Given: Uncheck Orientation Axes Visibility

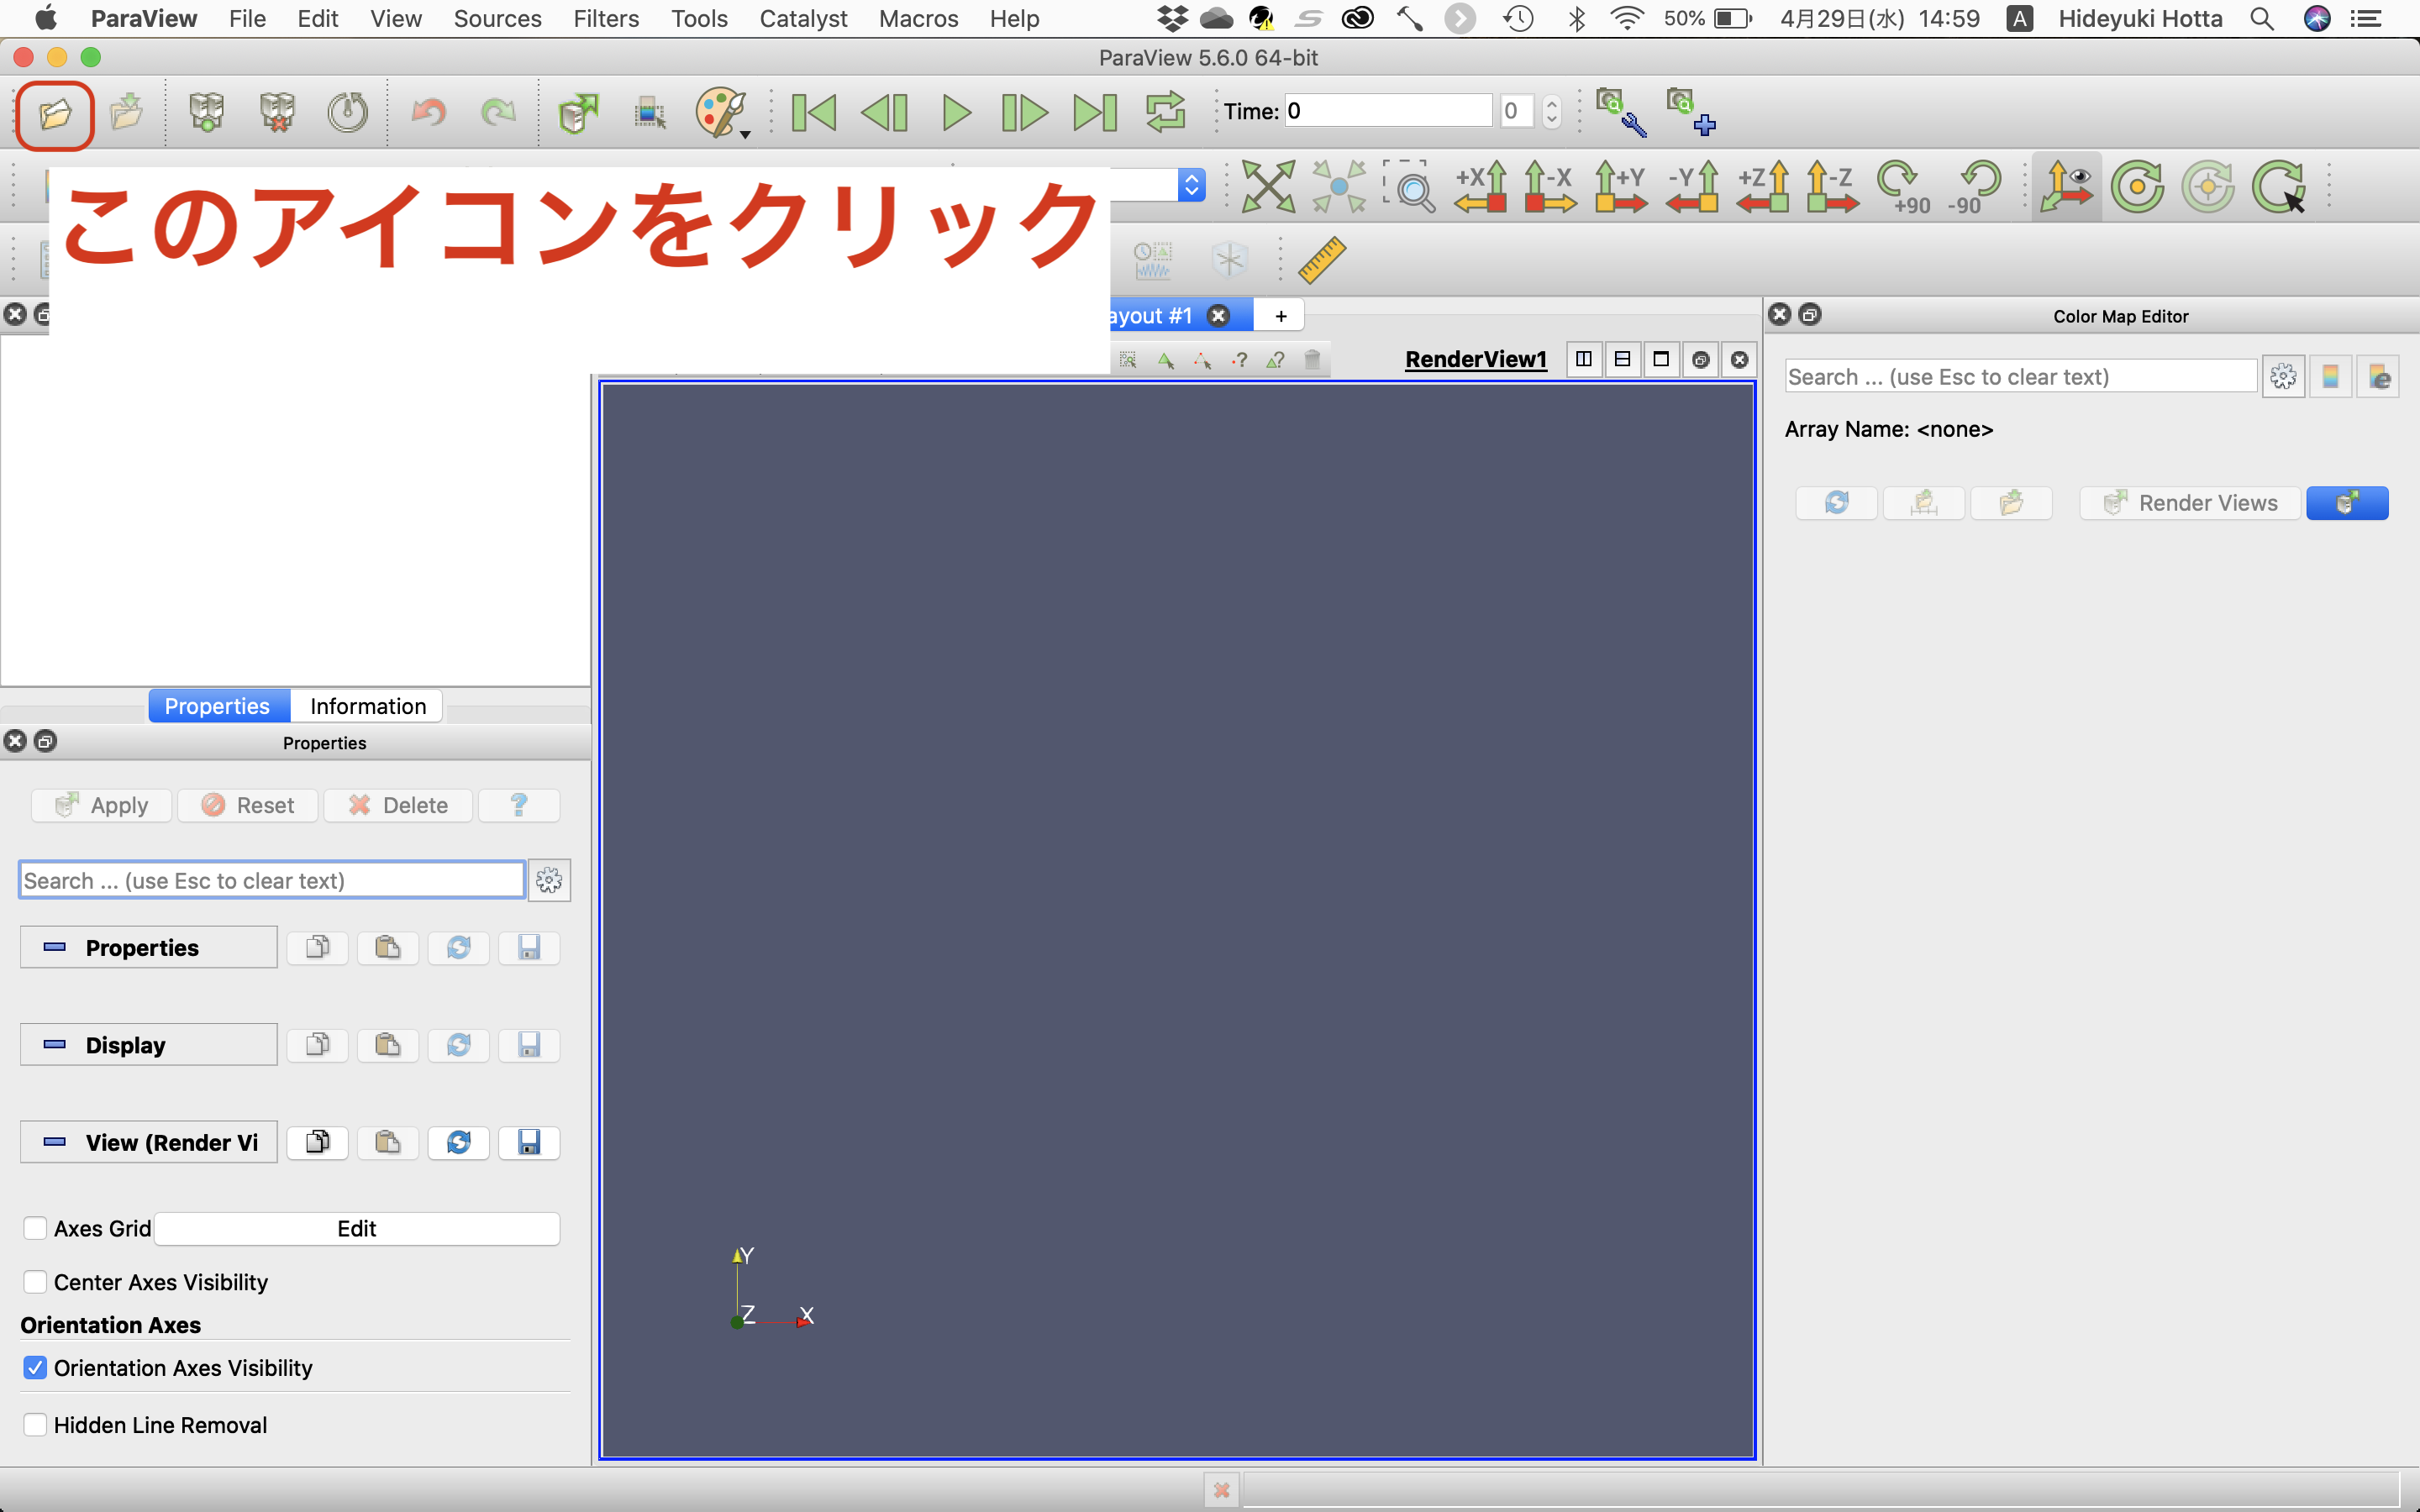Looking at the screenshot, I should coord(35,1367).
